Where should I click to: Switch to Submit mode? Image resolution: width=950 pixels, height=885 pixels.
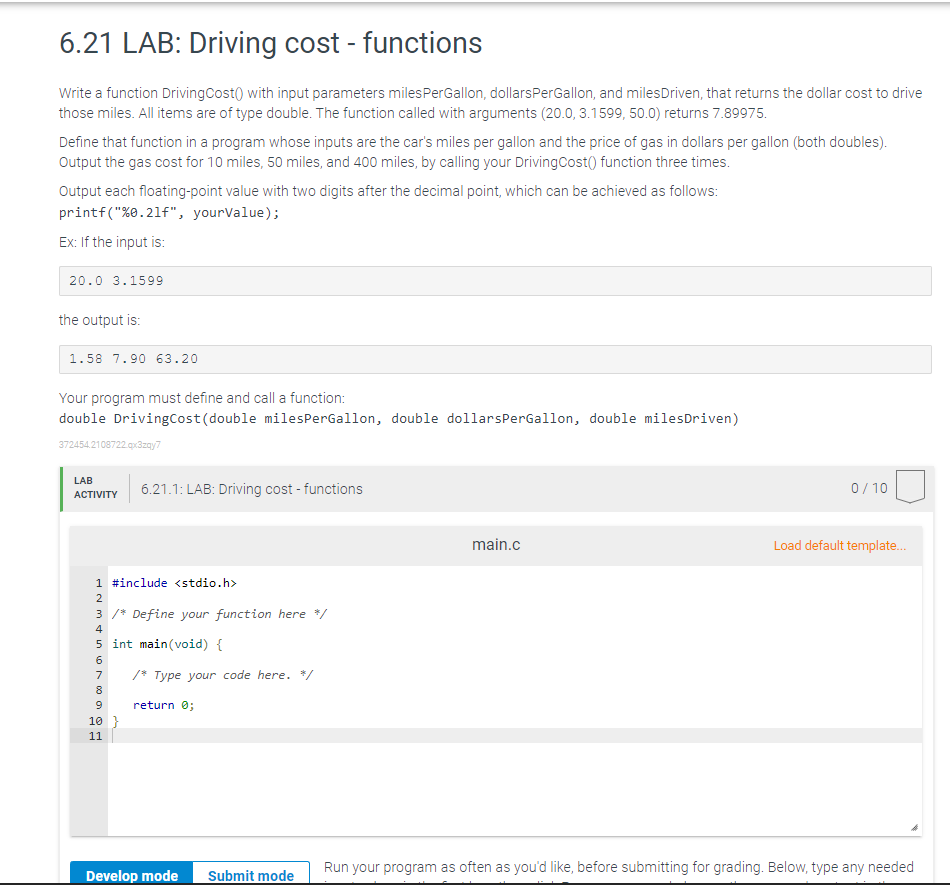click(x=251, y=874)
